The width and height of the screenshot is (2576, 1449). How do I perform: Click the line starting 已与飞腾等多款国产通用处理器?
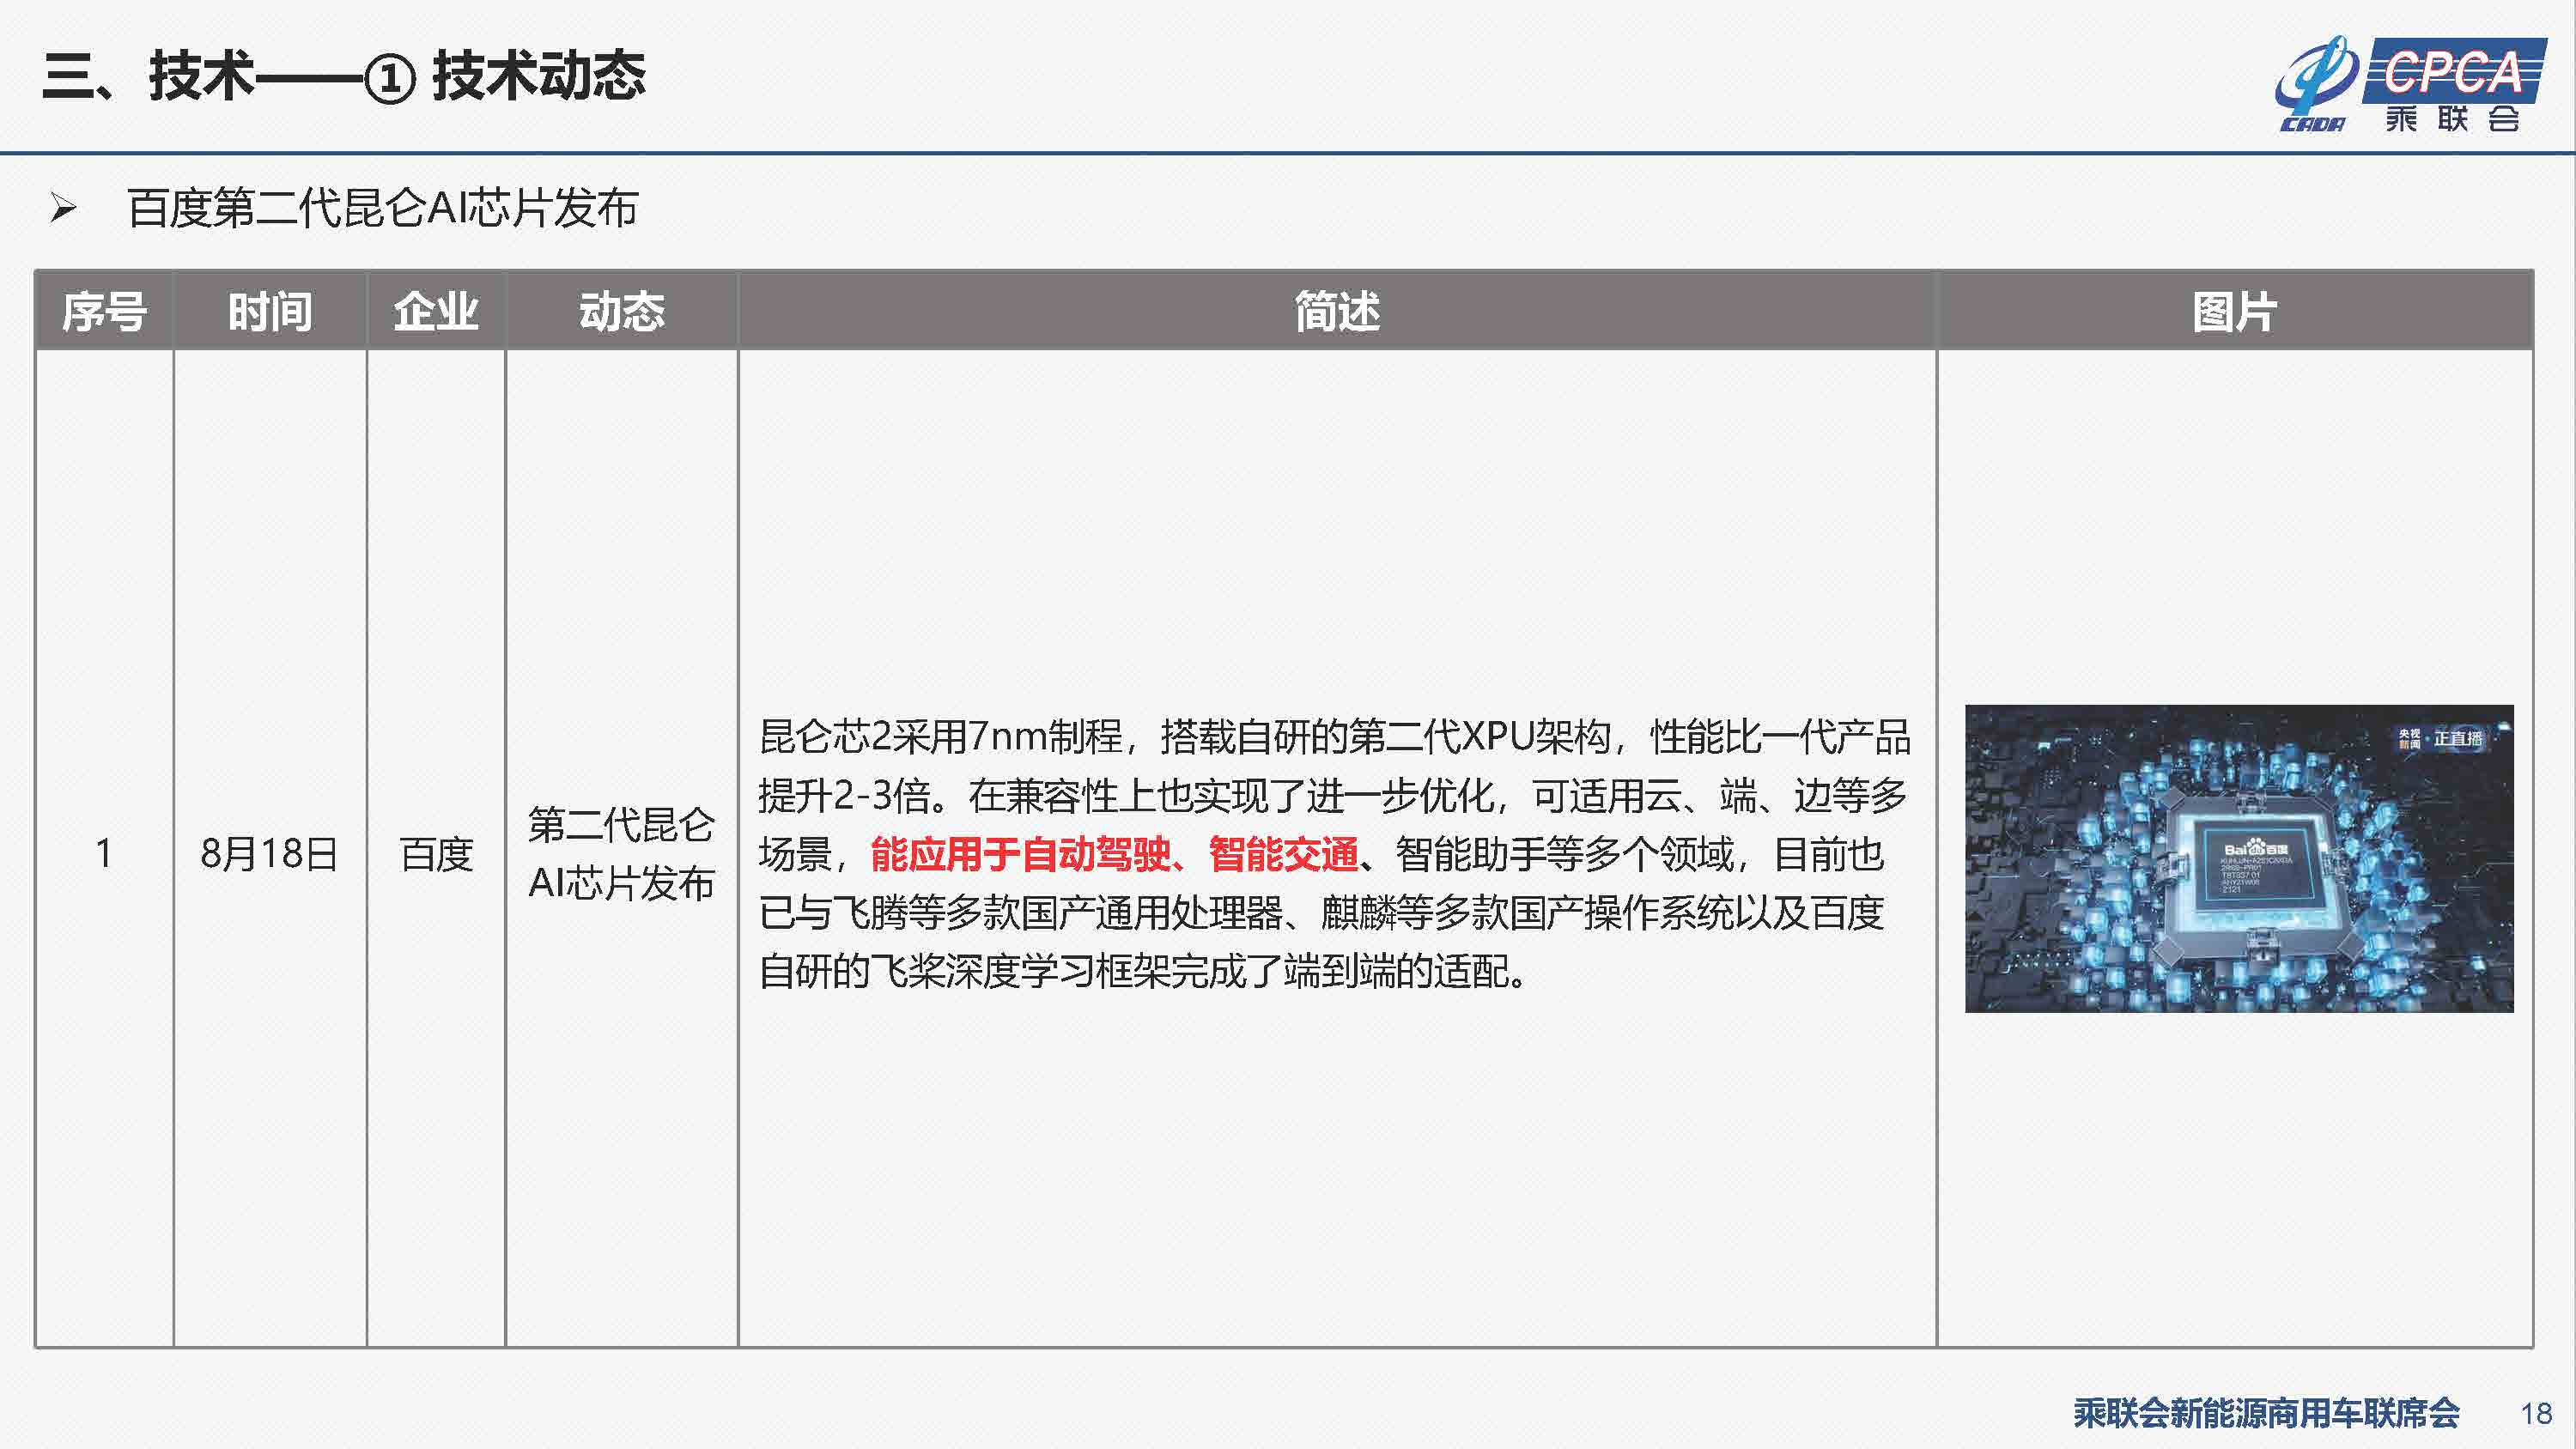[x=1321, y=913]
